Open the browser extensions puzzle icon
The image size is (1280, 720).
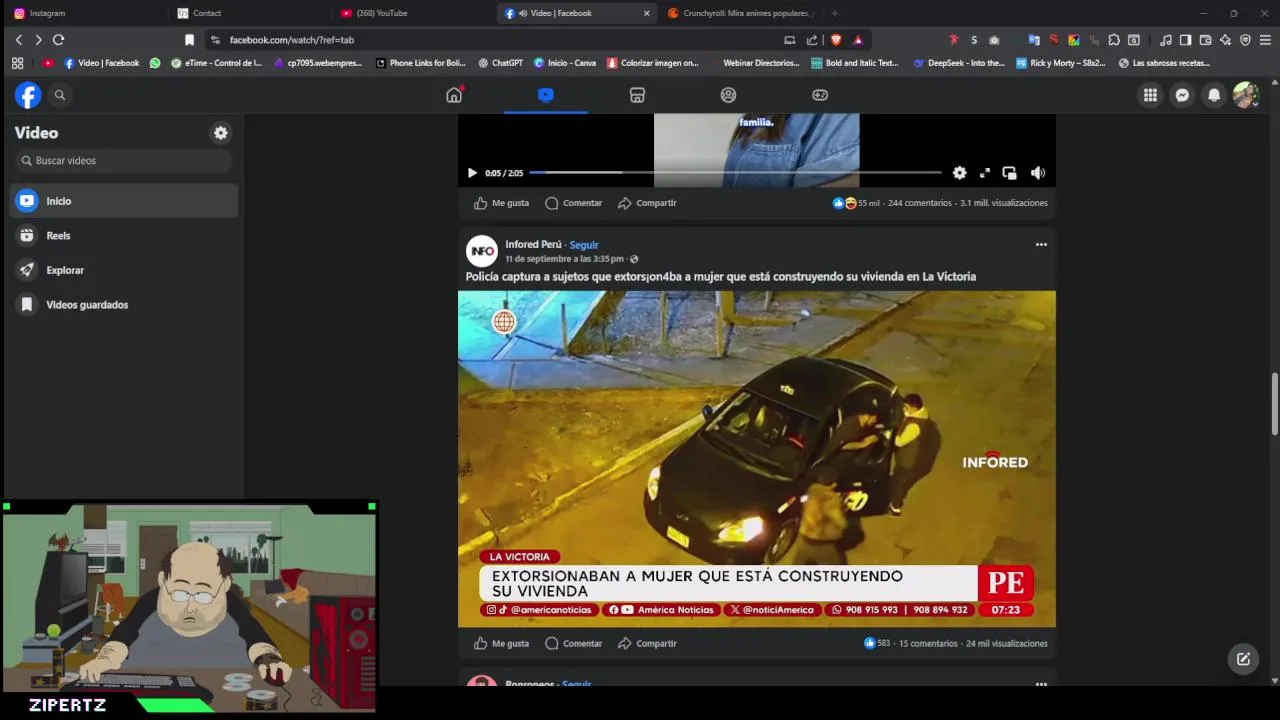coord(1113,40)
